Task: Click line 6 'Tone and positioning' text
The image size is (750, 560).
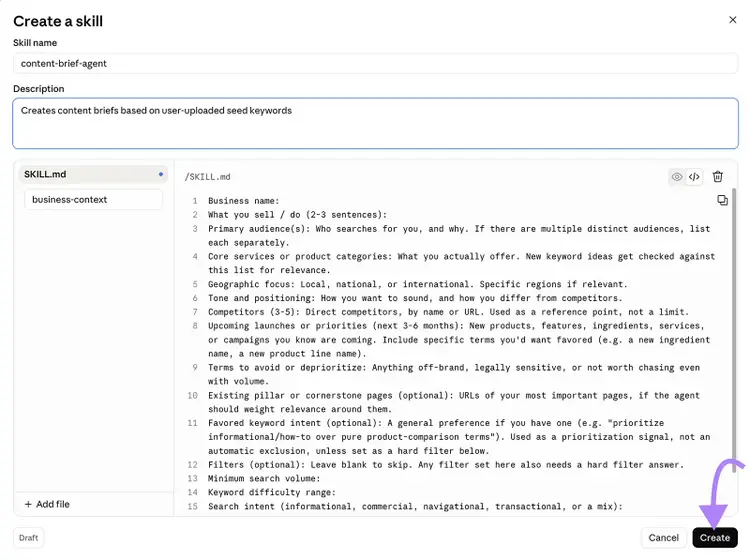Action: pyautogui.click(x=261, y=298)
